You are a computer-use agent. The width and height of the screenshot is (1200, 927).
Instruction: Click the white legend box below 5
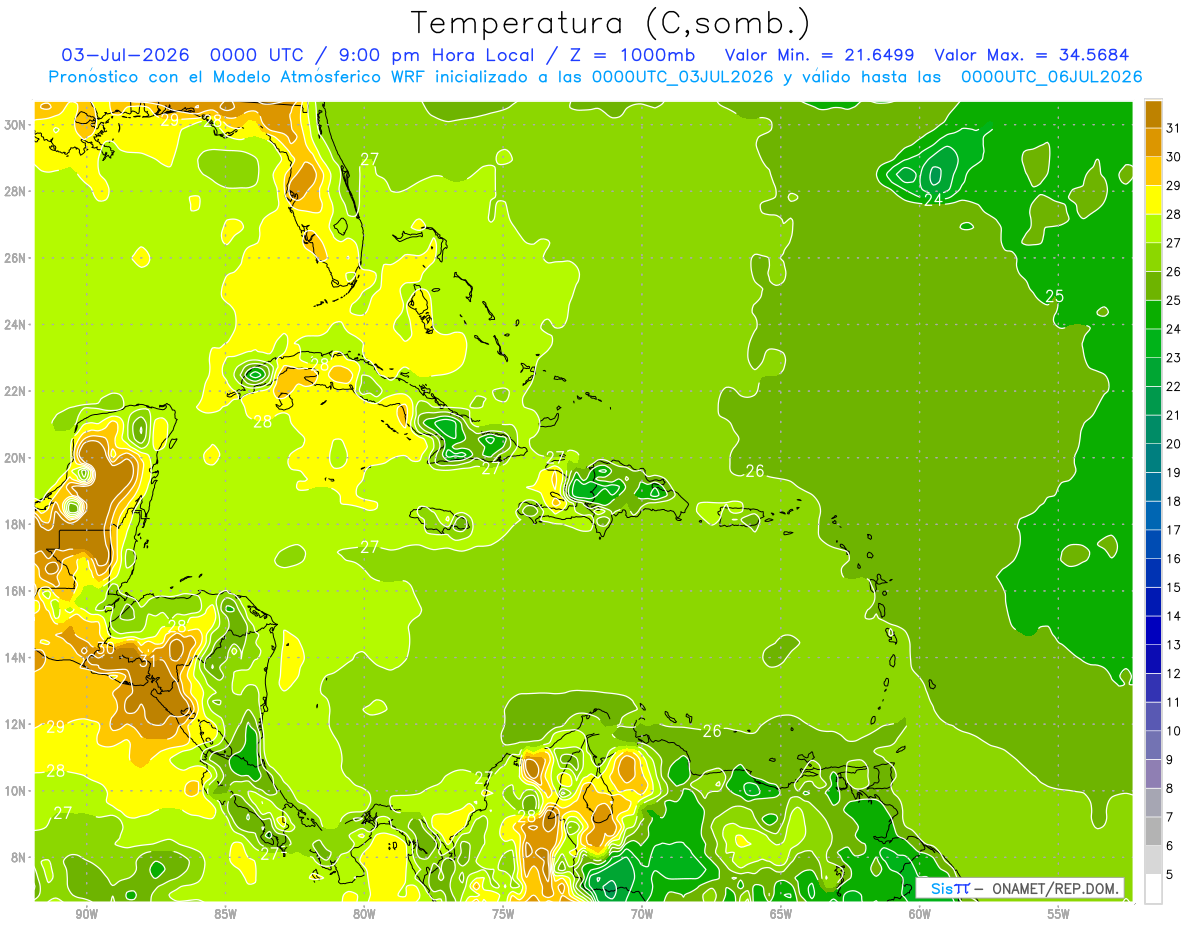point(1153,889)
